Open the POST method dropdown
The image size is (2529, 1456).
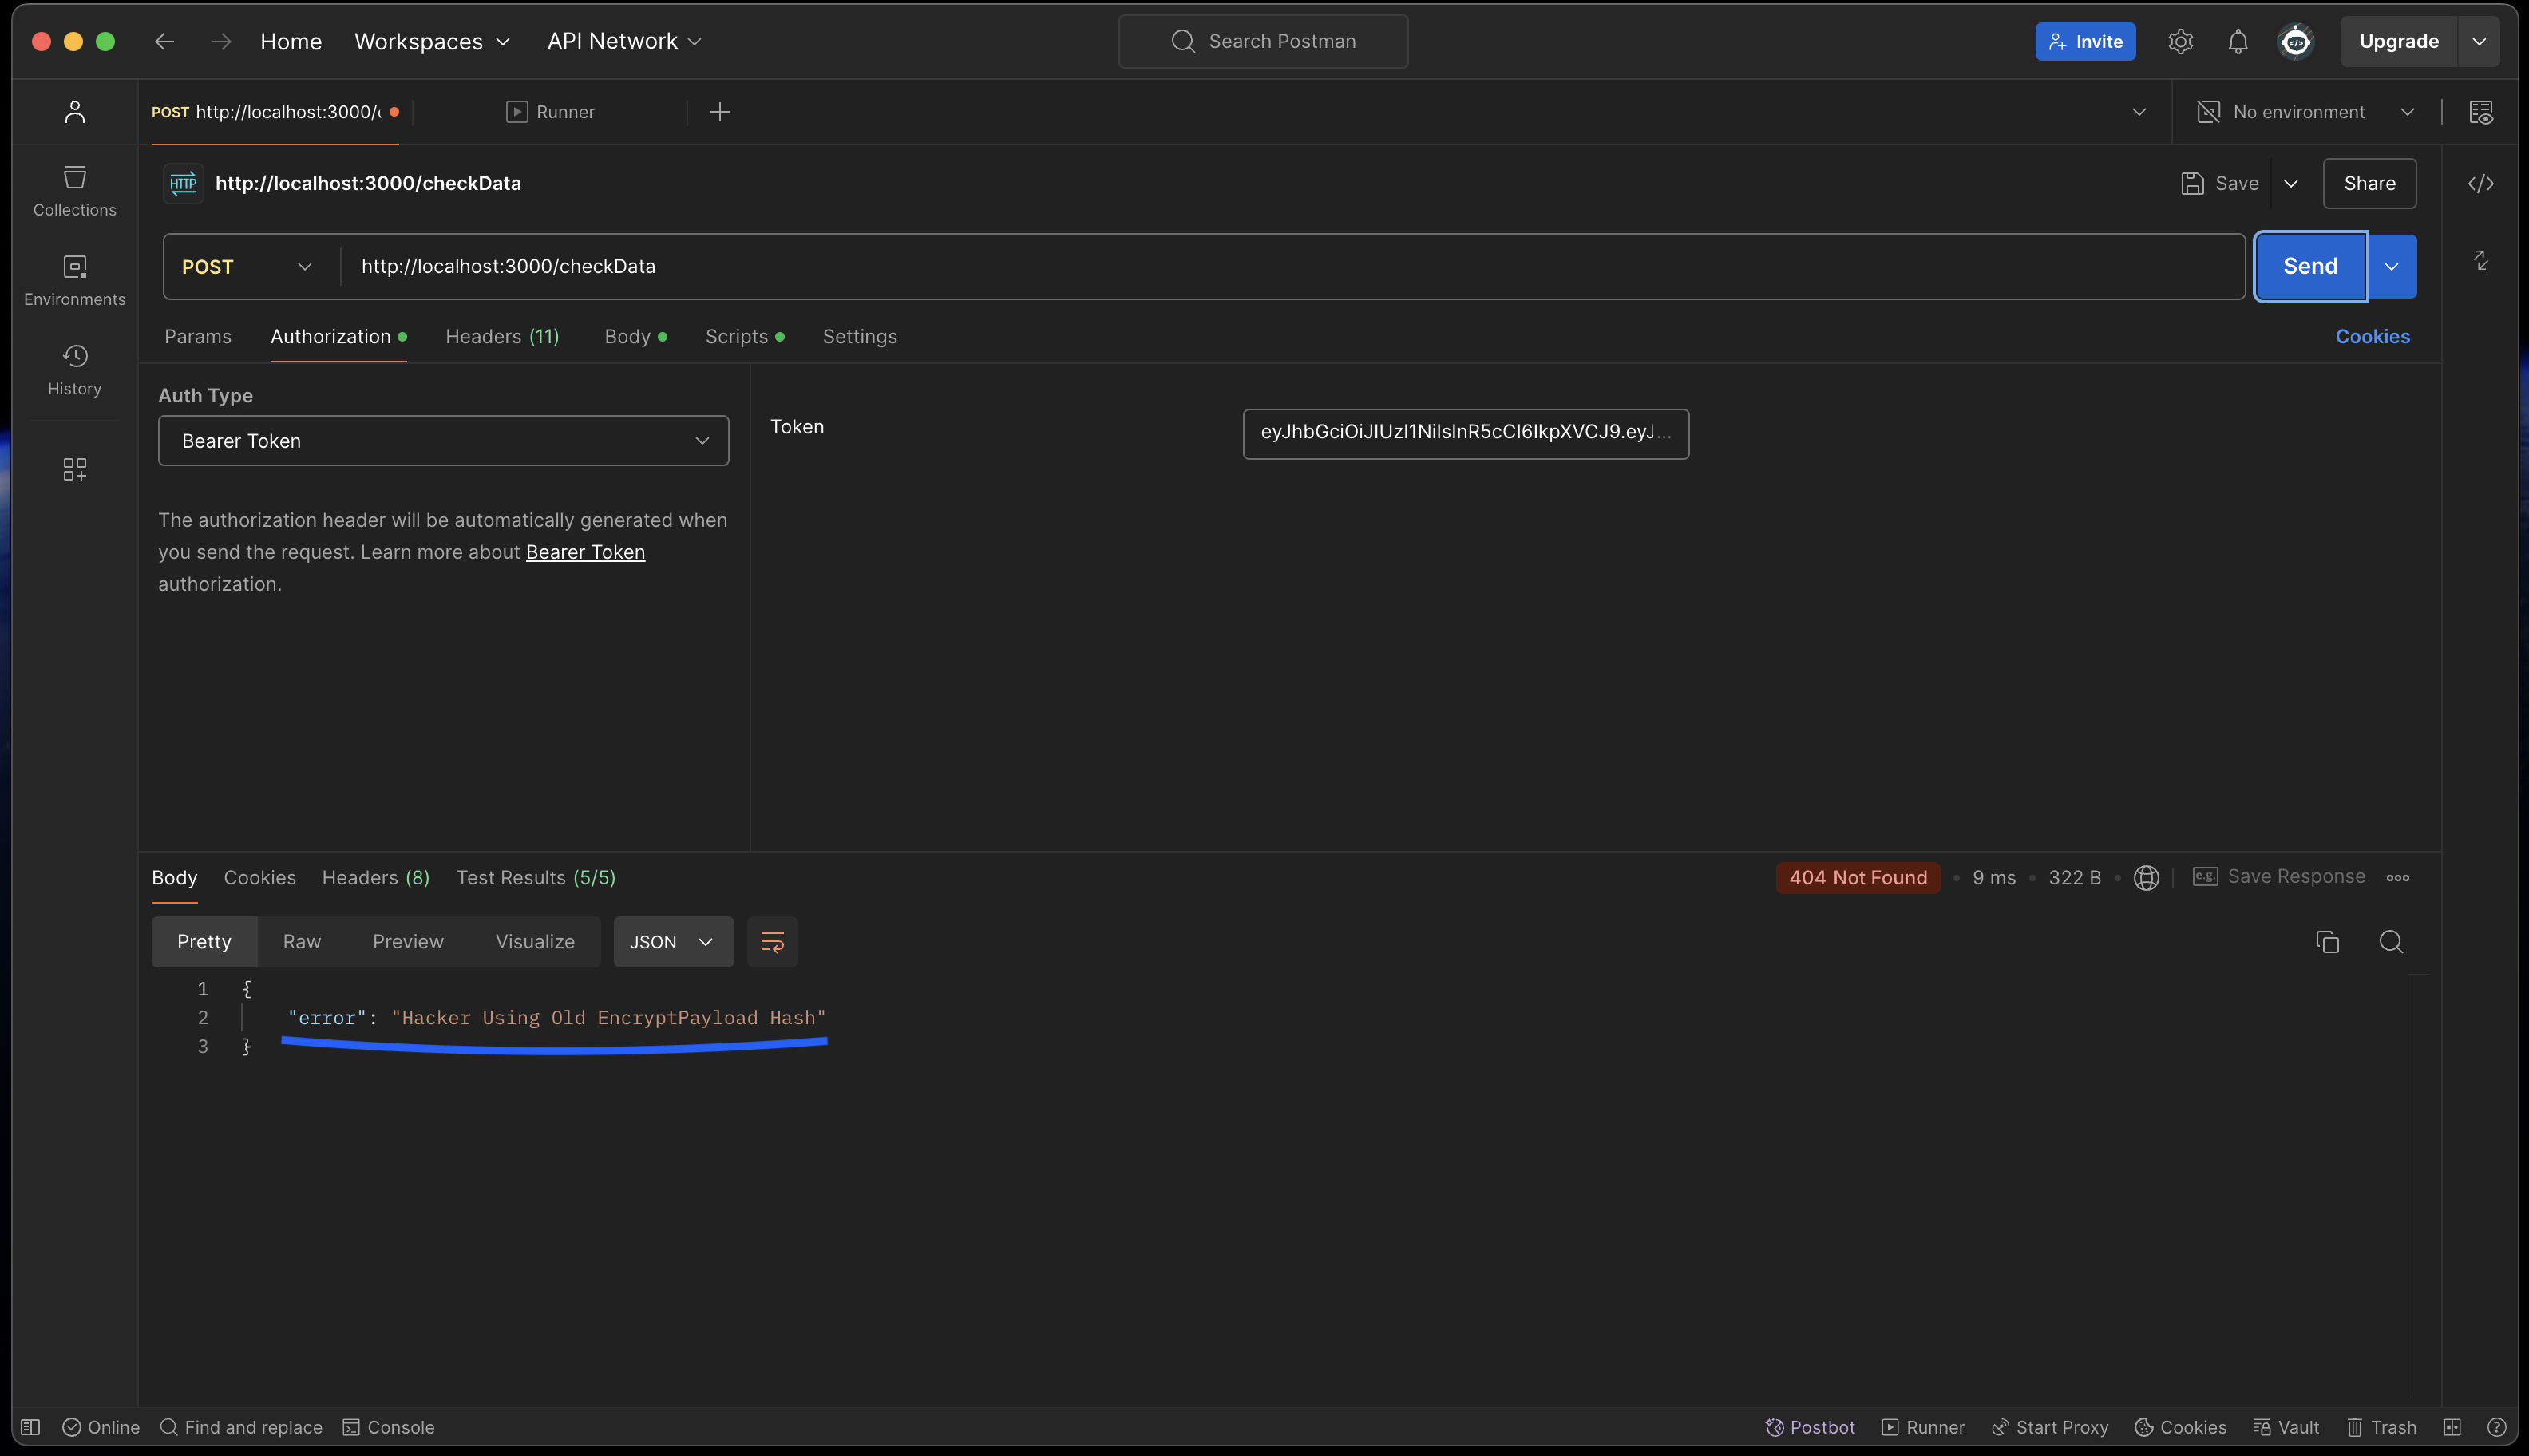pyautogui.click(x=247, y=266)
